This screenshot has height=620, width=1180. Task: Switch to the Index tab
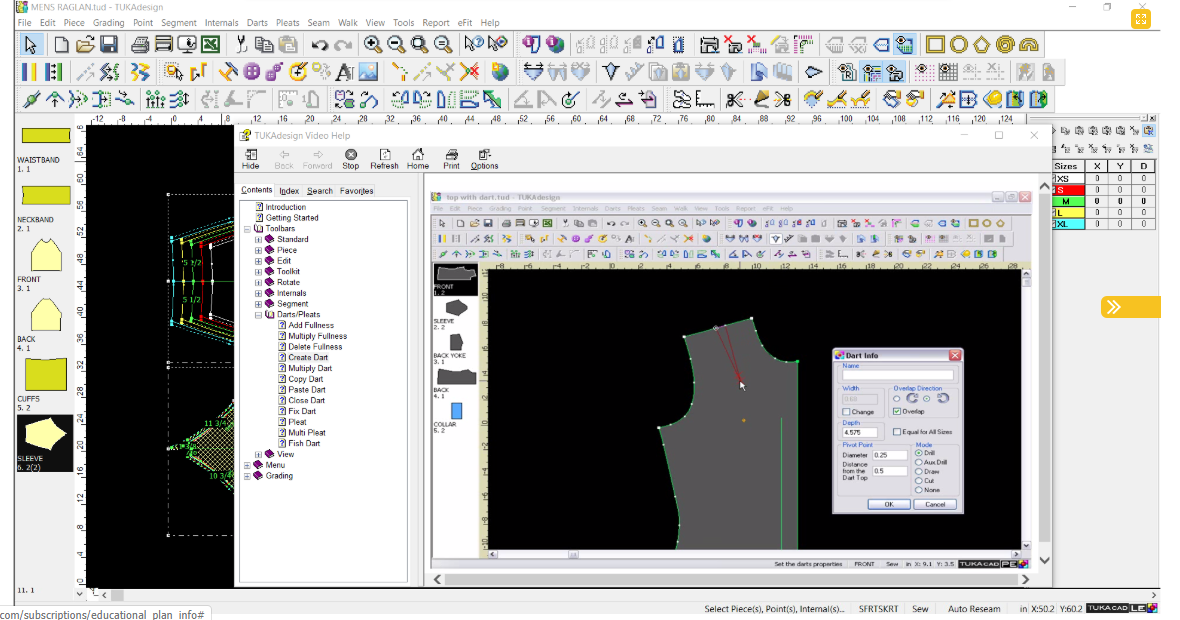coord(289,191)
